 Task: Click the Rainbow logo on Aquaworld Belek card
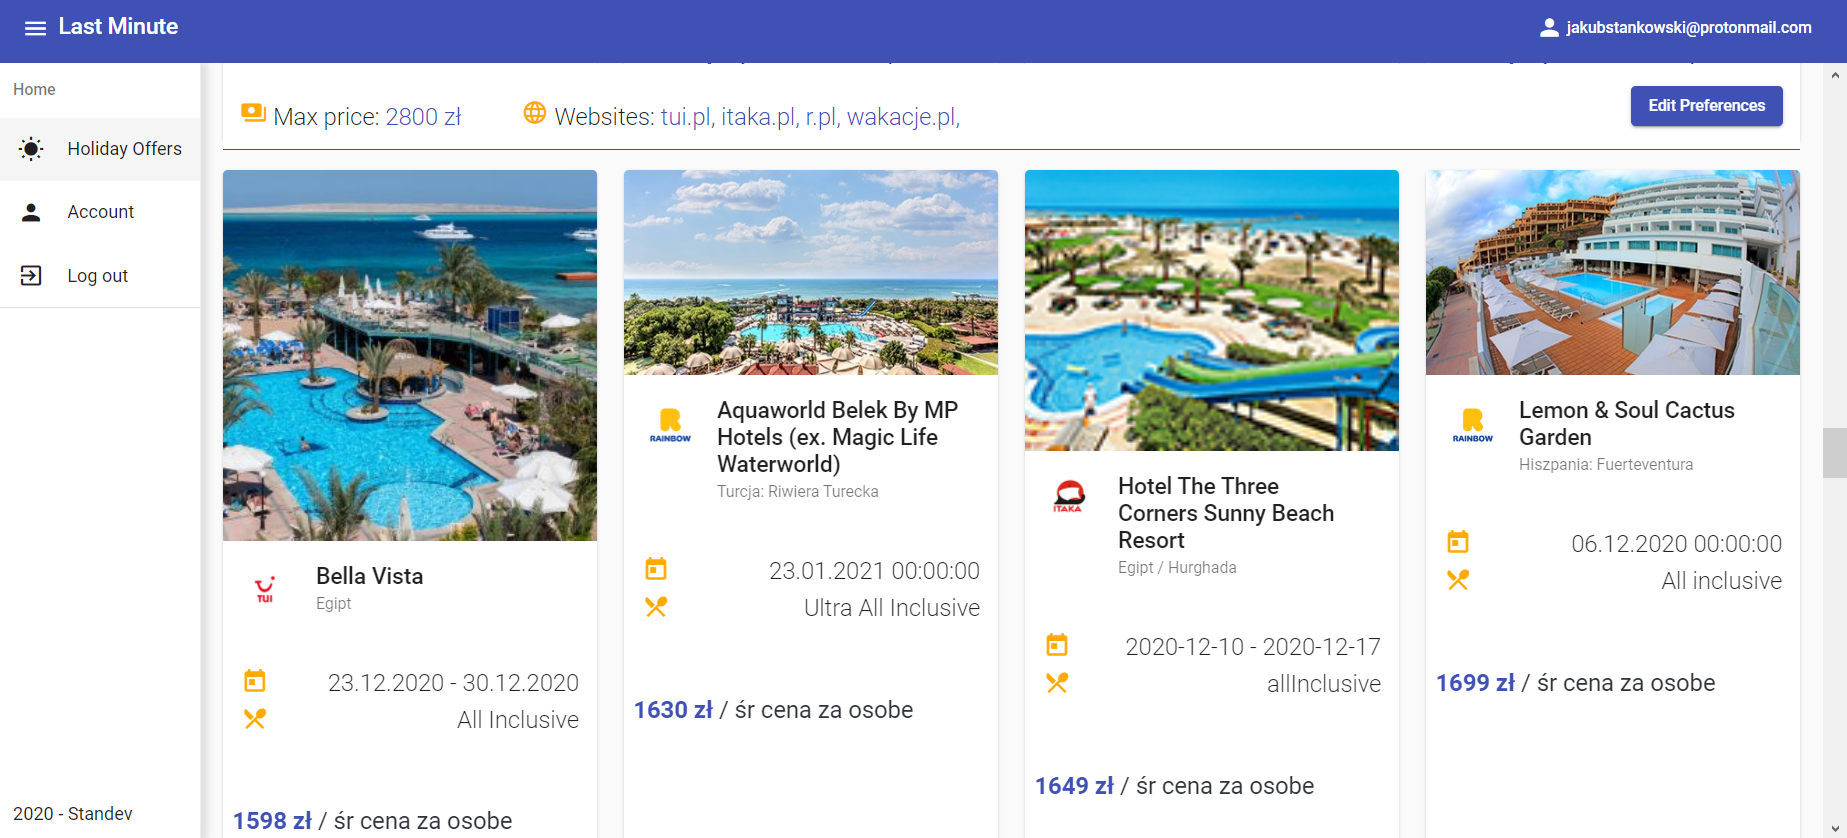pos(670,425)
